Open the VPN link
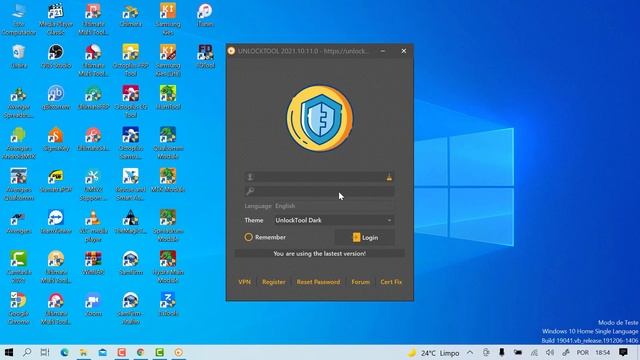Screen dimensions: 640x360 (244, 282)
